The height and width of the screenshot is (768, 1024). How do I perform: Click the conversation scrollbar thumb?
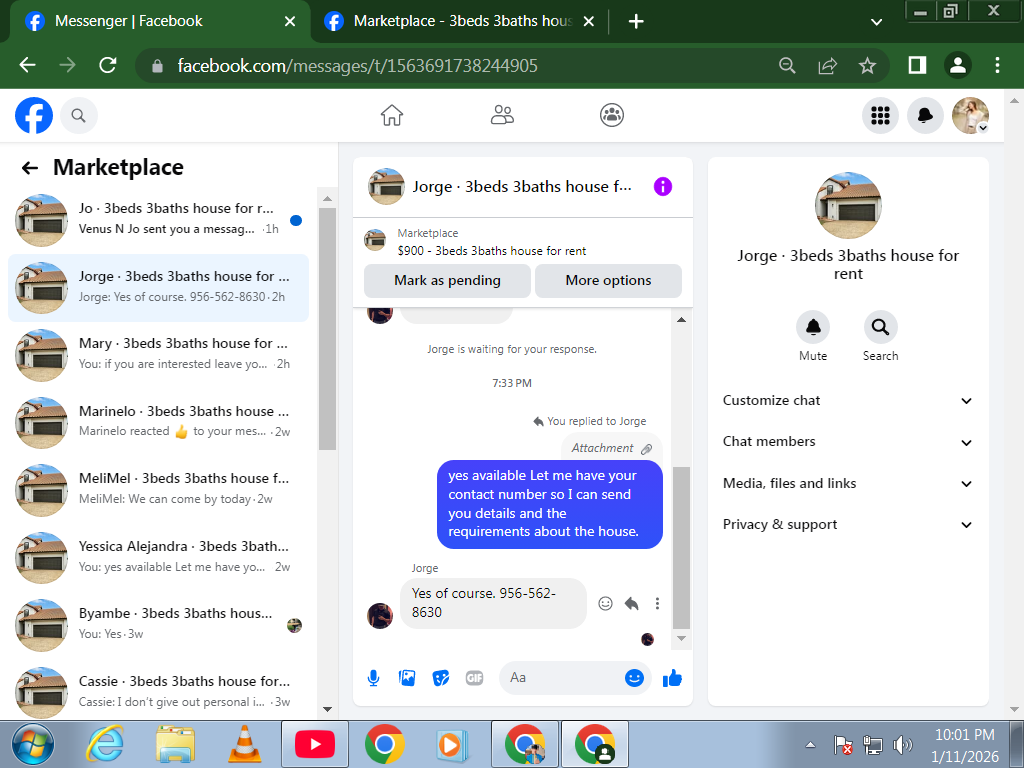(x=681, y=548)
